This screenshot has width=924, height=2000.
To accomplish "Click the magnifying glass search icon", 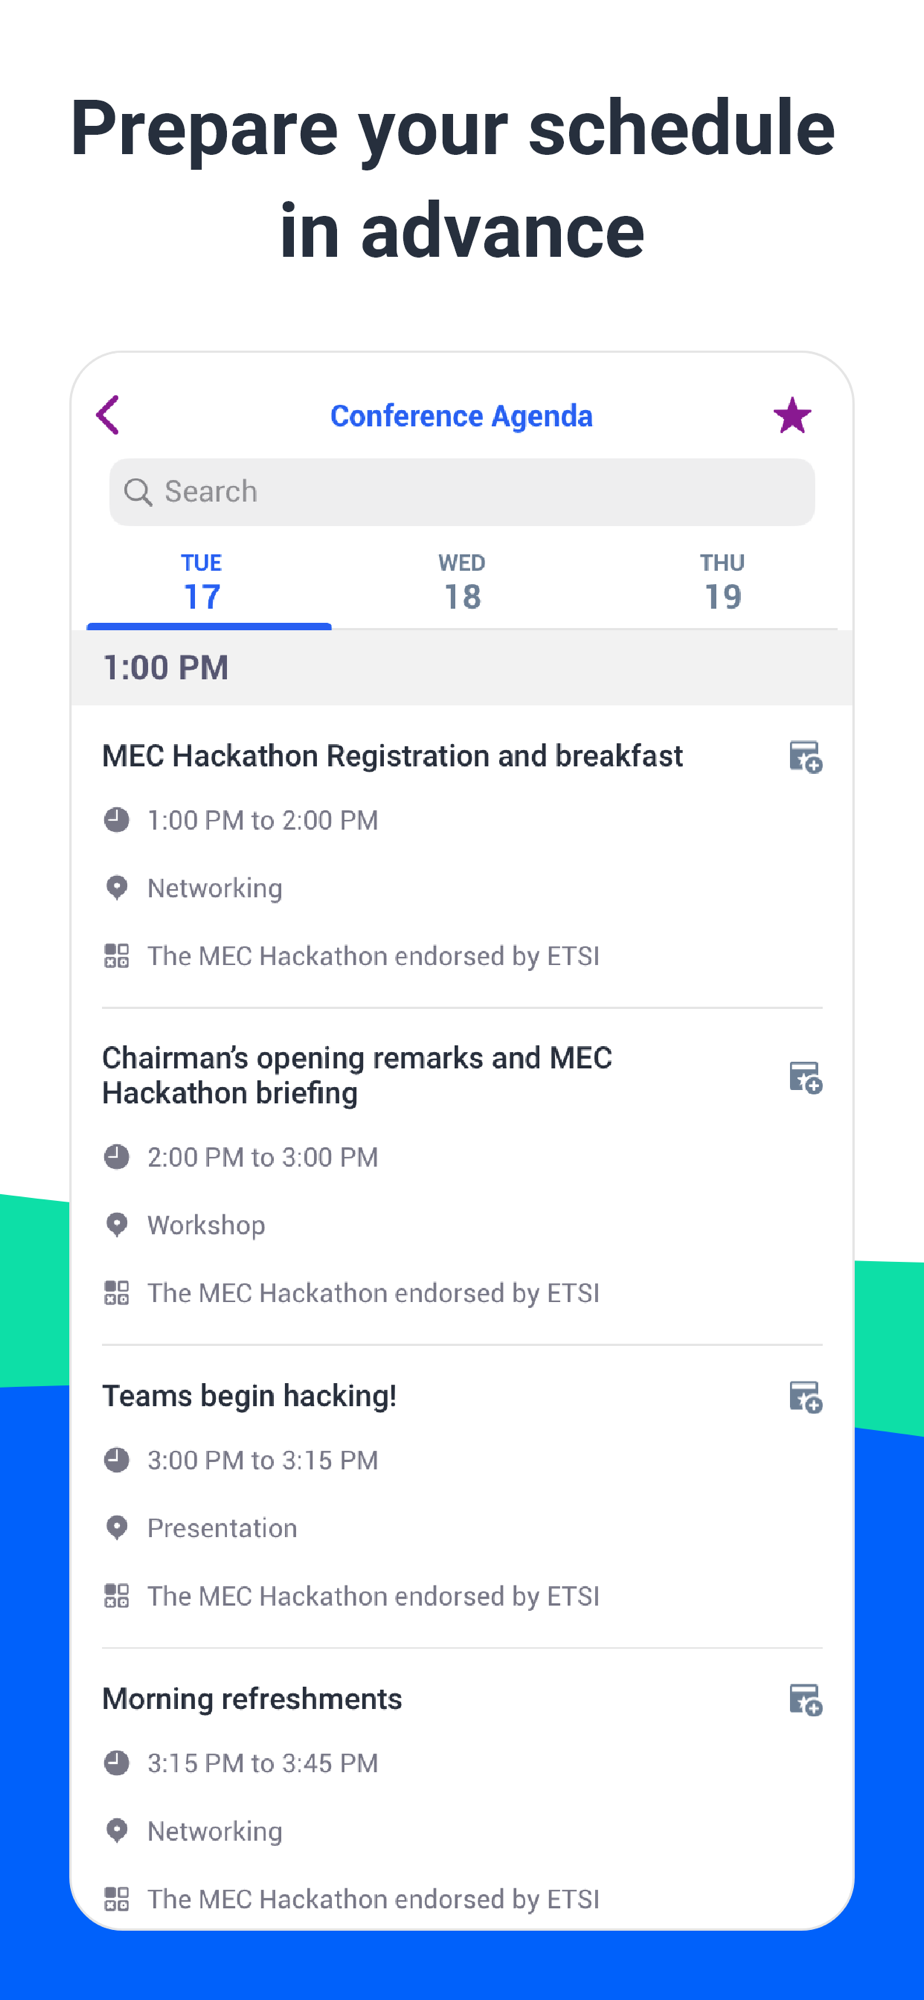I will [x=138, y=492].
